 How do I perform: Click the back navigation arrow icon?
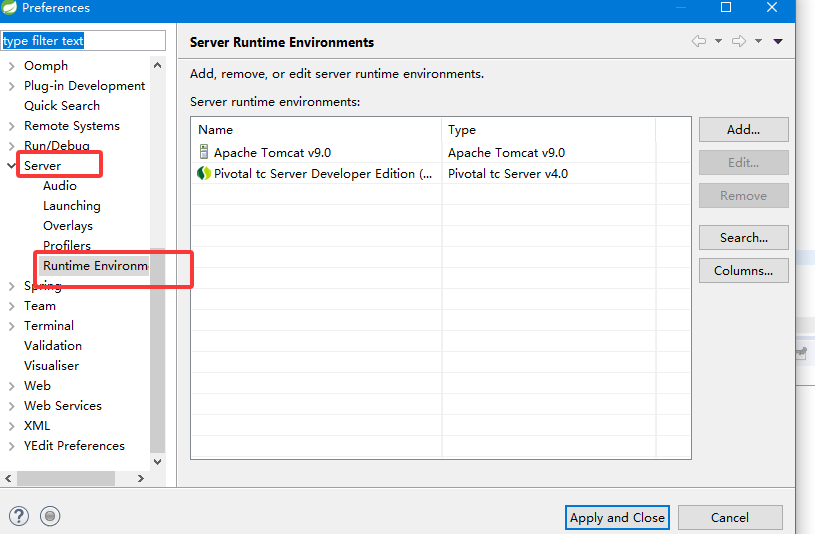(x=699, y=41)
